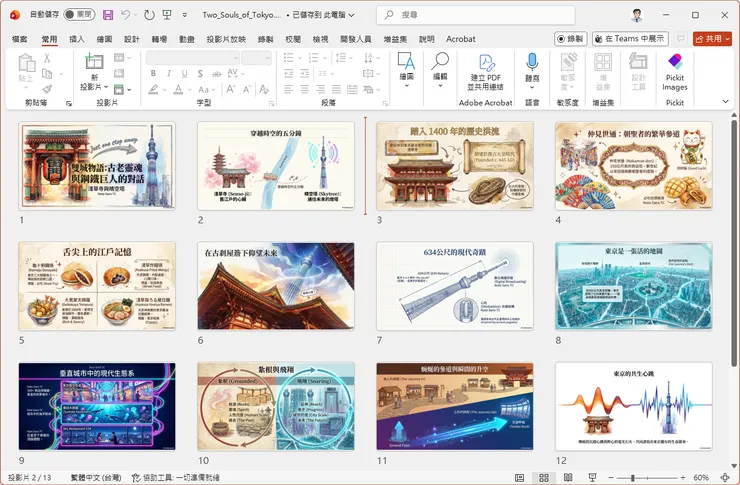Toggle text Shadow formatting
Image resolution: width=740 pixels, height=485 pixels.
click(201, 74)
